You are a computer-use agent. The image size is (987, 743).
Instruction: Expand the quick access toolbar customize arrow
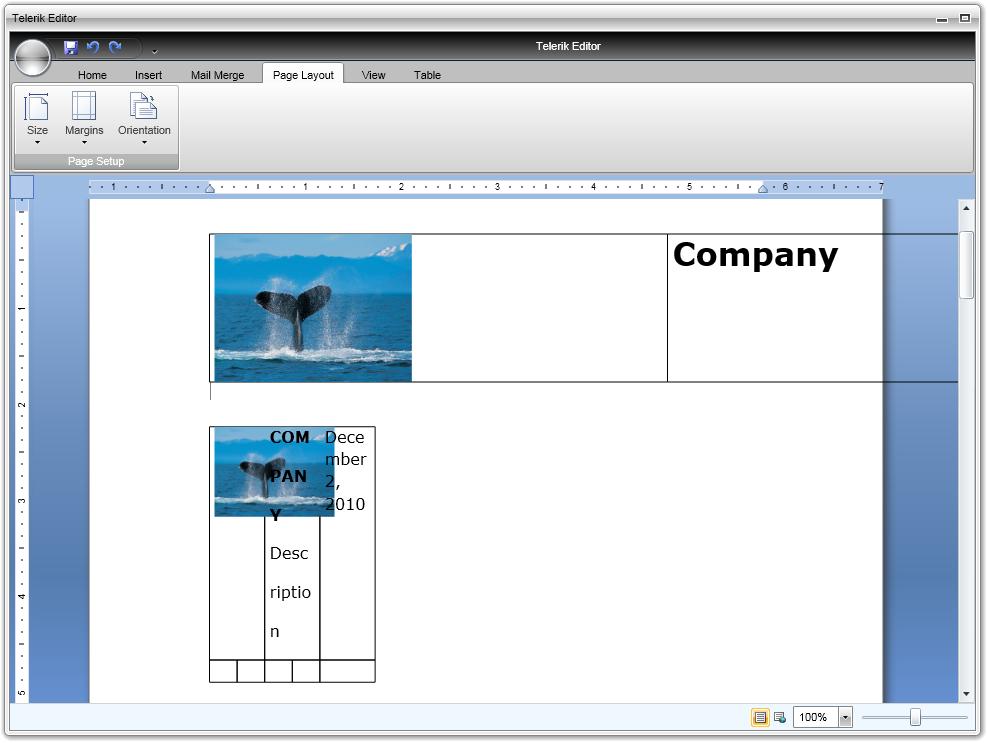coord(155,52)
